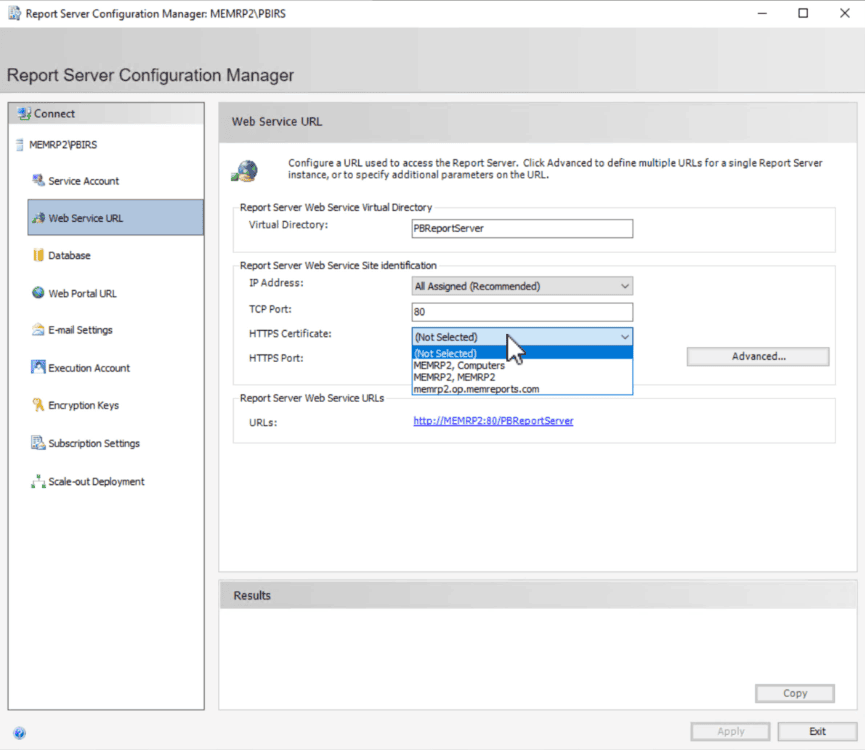865x750 pixels.
Task: Click the globe icon beside the description
Action: click(x=245, y=170)
